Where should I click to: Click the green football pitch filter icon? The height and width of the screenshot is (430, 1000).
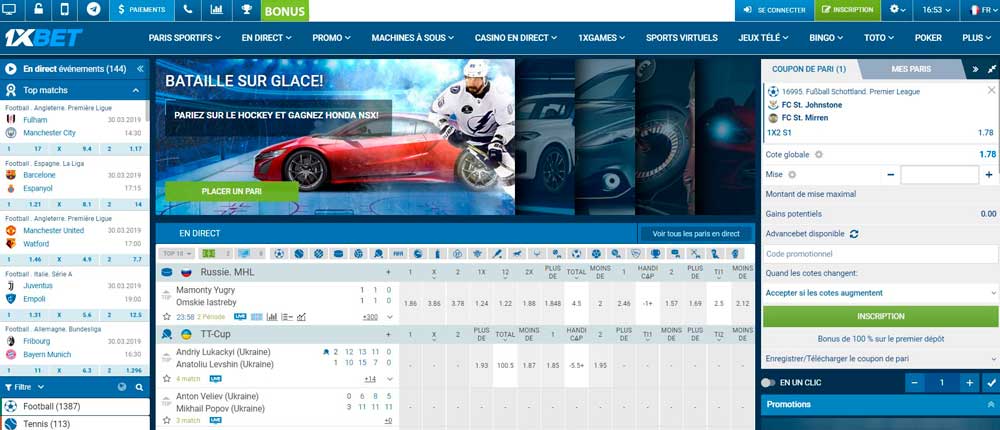209,253
